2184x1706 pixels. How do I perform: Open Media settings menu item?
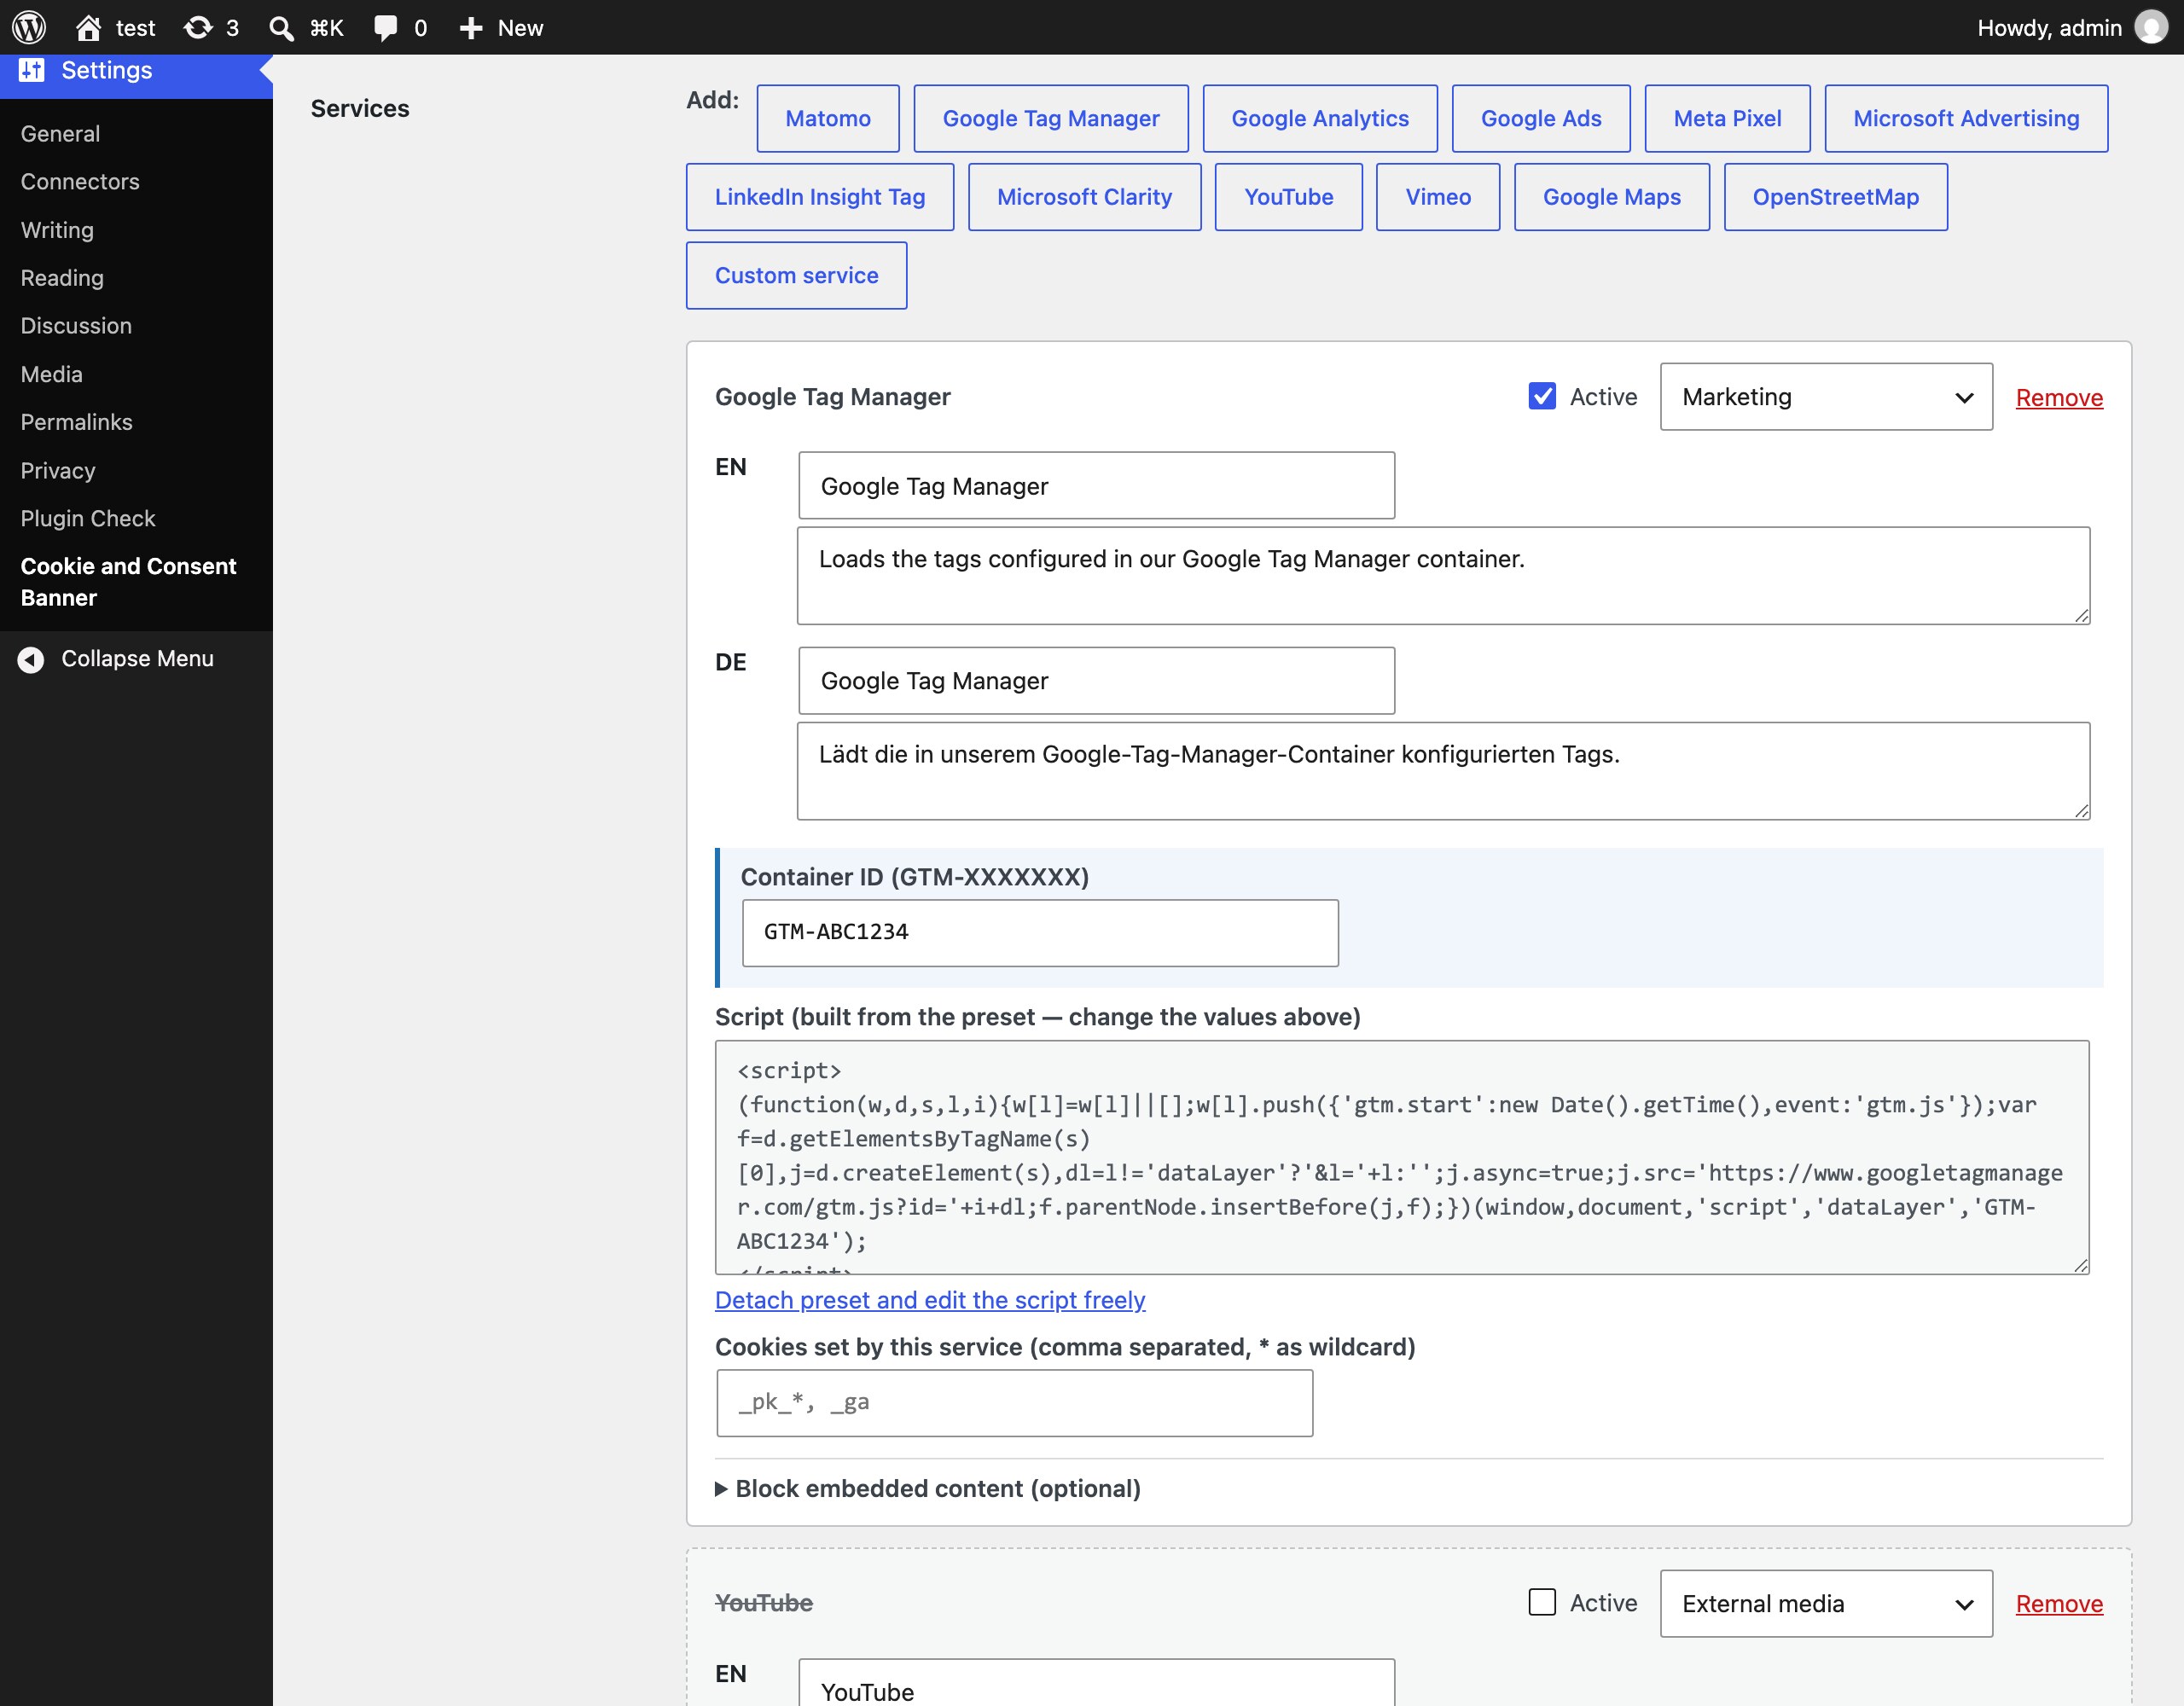pos(51,374)
